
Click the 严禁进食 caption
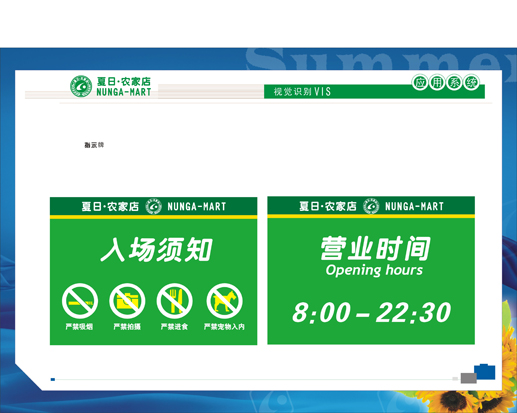point(174,327)
